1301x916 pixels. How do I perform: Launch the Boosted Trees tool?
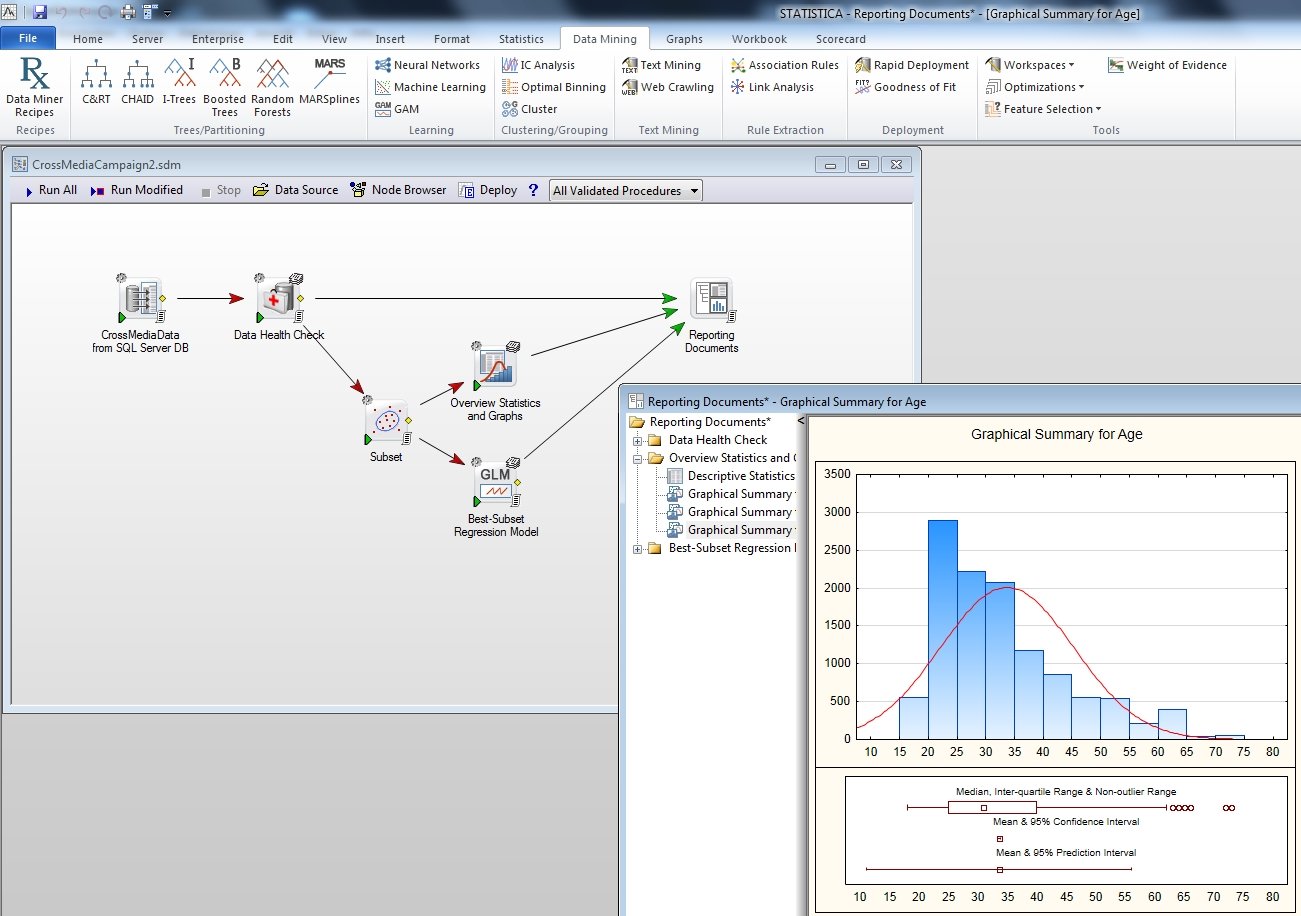tap(224, 86)
